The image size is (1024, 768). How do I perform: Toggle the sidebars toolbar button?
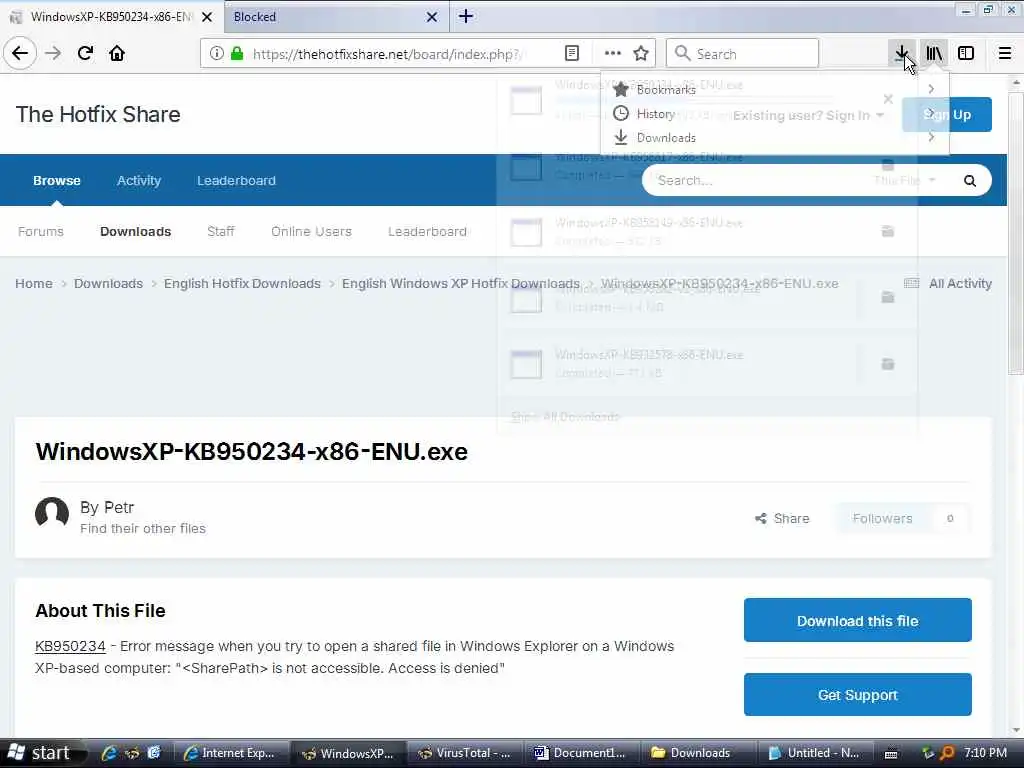click(x=966, y=53)
